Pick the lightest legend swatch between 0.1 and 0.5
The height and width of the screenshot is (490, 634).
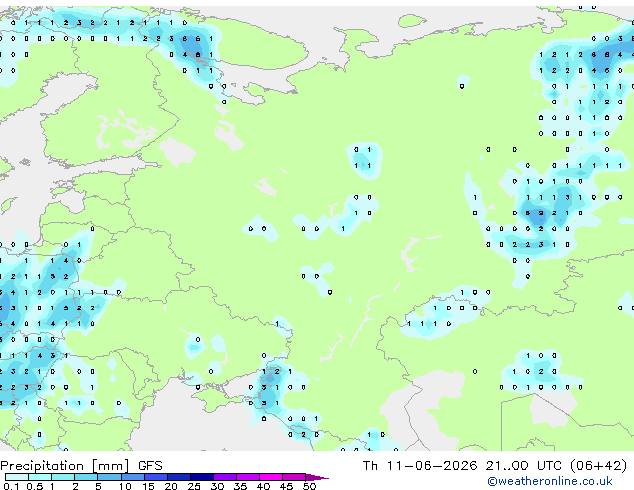click(x=17, y=477)
